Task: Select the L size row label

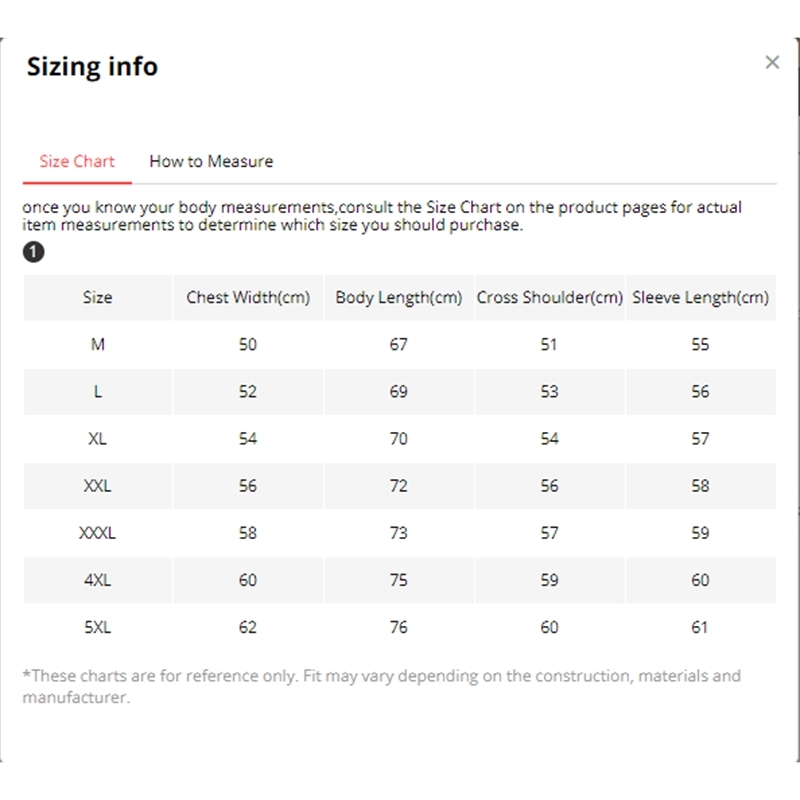Action: click(97, 391)
